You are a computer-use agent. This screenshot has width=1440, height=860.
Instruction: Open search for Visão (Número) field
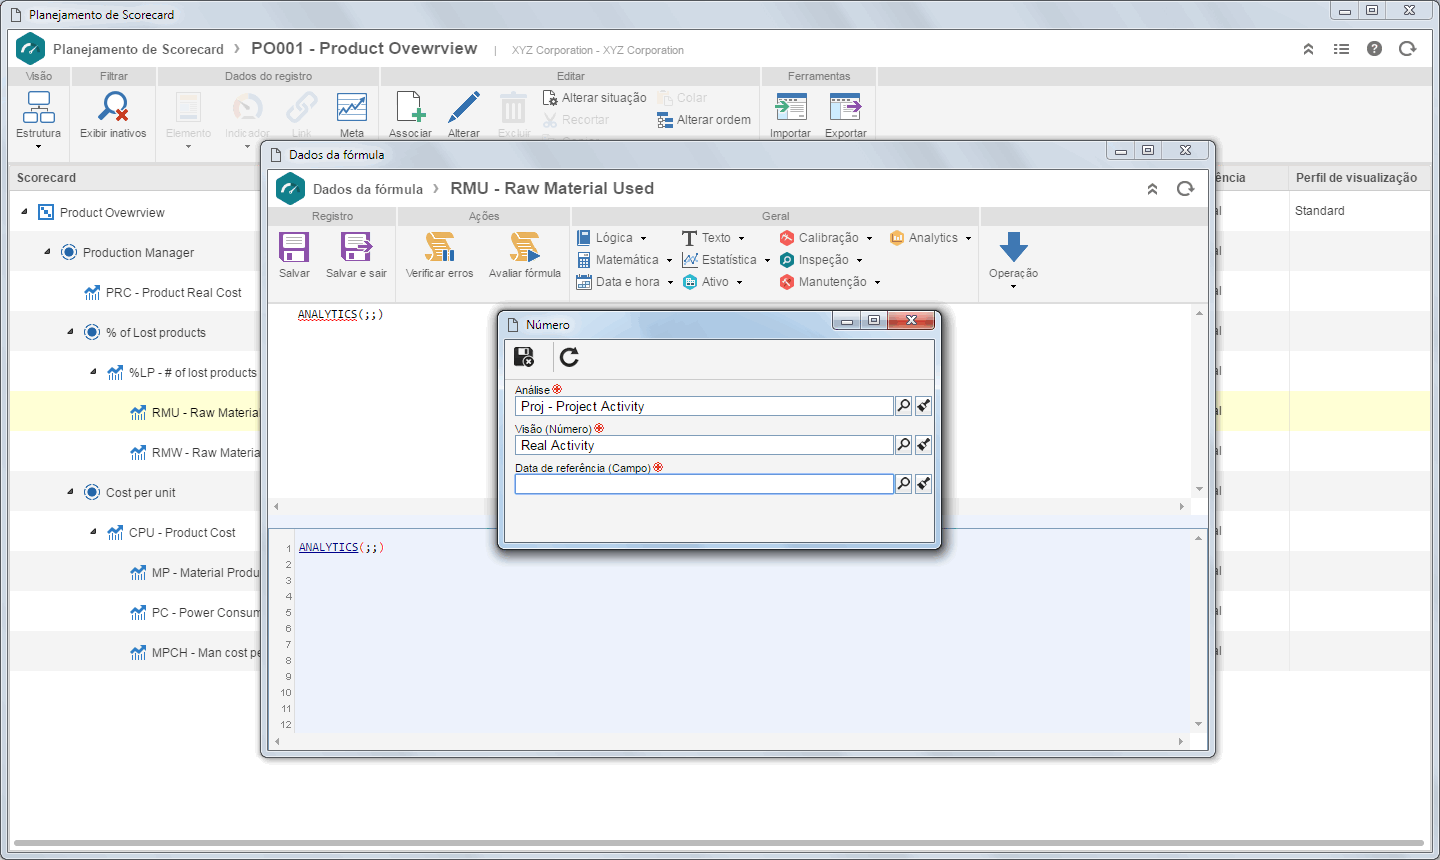(x=904, y=445)
